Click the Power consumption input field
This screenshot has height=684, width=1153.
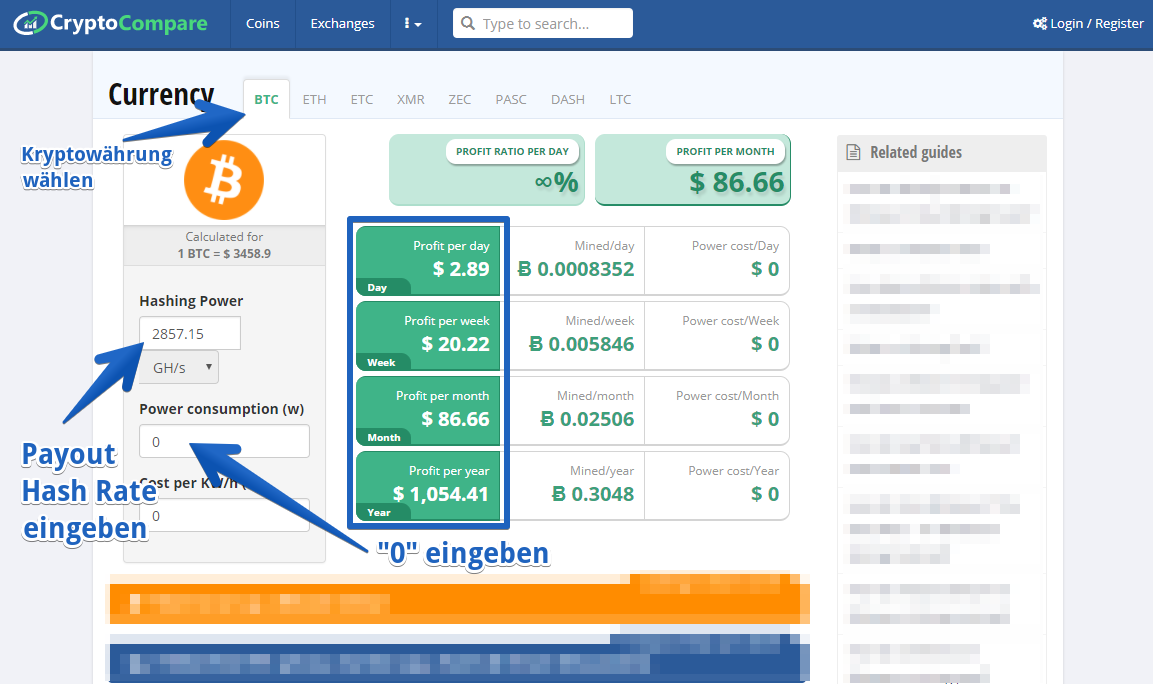[x=224, y=441]
